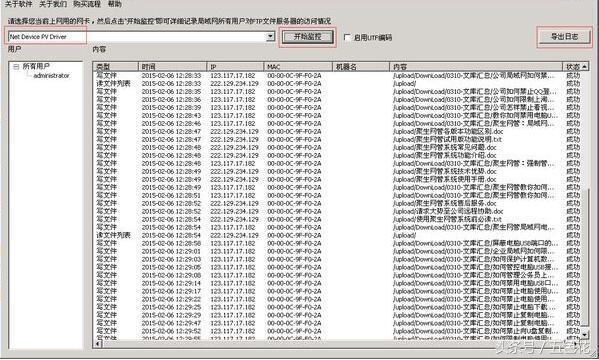Click the 内容 column header
The image size is (599, 360).
476,66
